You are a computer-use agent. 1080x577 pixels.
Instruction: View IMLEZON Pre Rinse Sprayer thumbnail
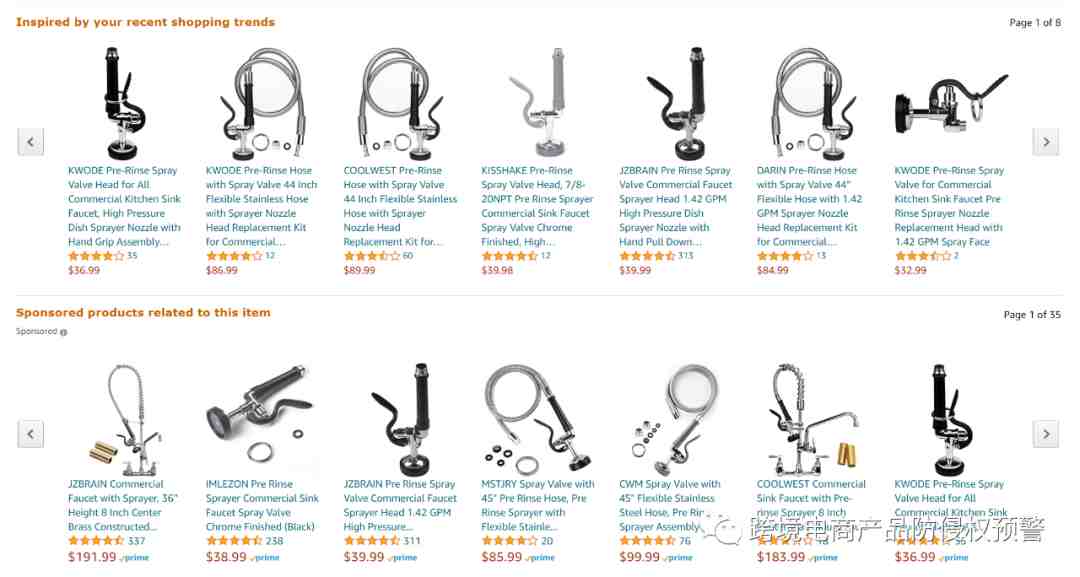262,419
